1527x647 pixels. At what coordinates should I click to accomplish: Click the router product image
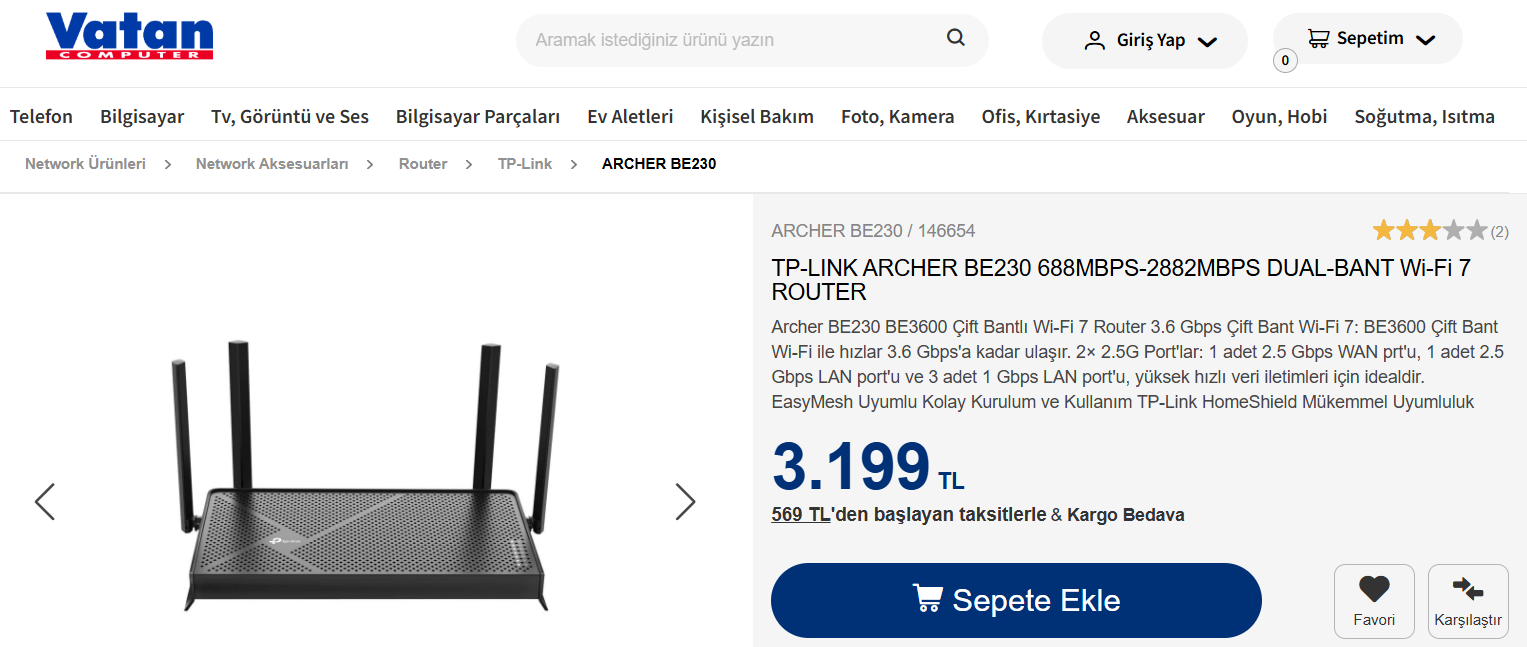366,476
